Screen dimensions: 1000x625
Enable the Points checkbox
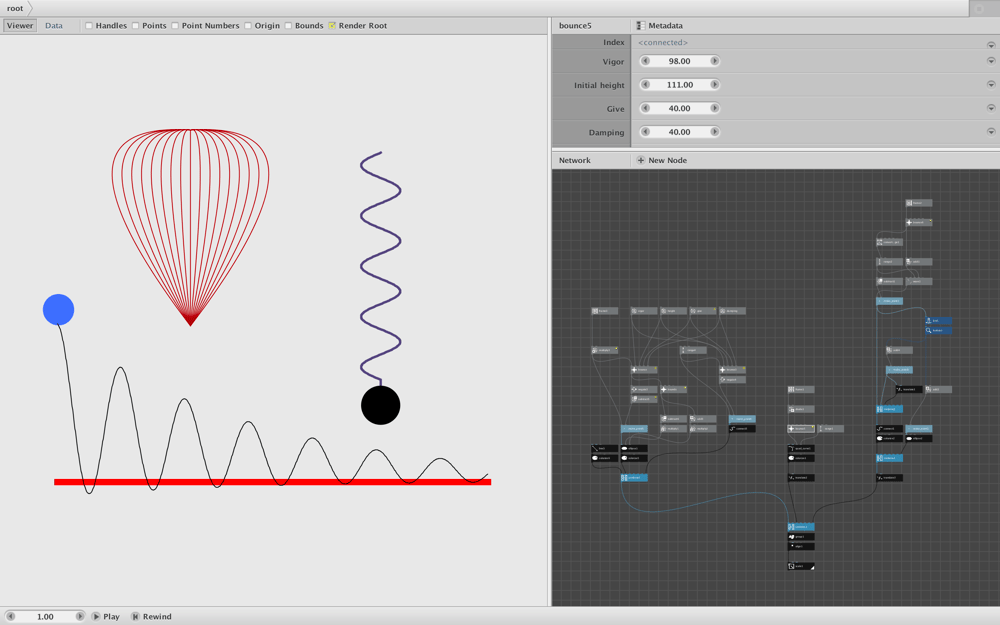[135, 26]
